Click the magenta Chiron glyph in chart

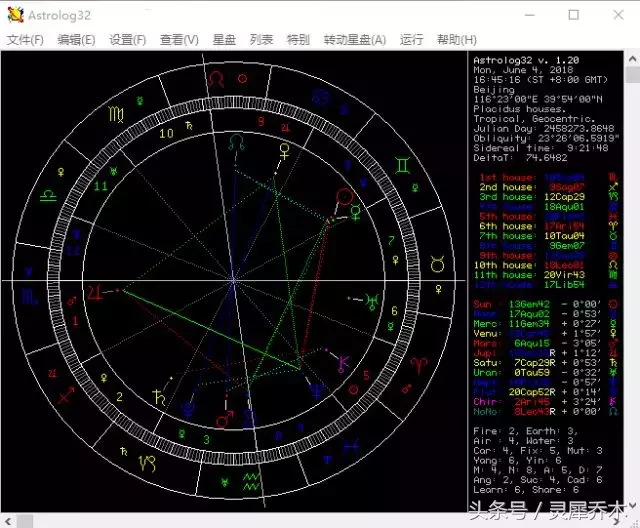[343, 364]
